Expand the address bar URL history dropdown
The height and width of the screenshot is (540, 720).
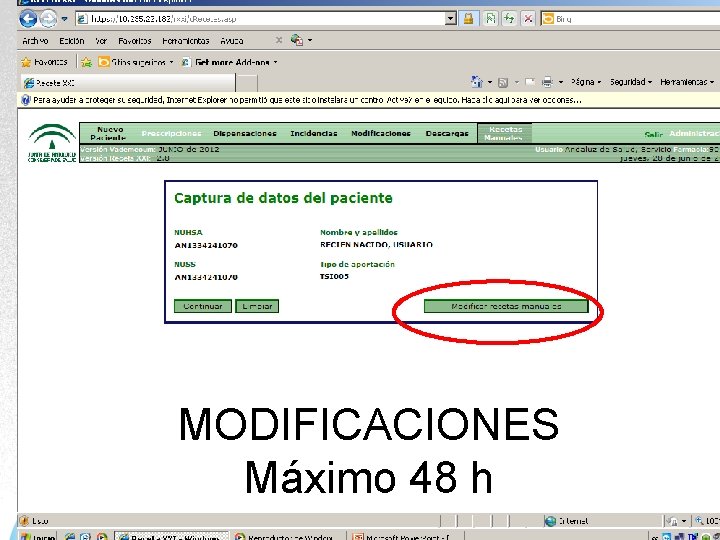coord(451,19)
